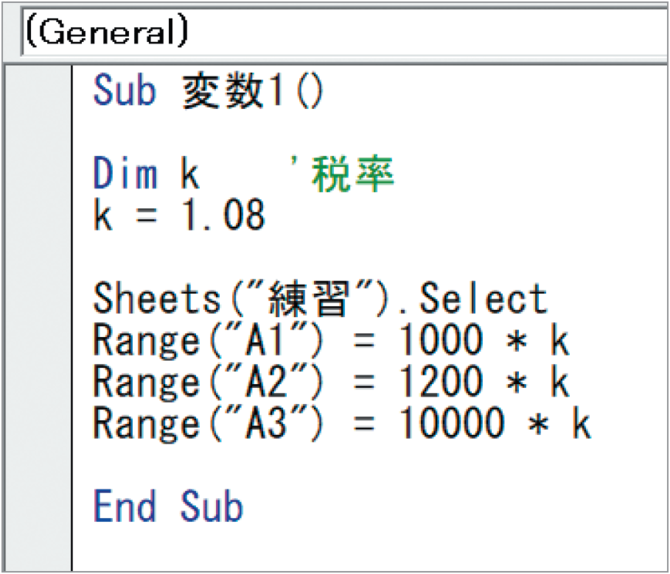
Task: Click the Range("A2") statement
Action: (331, 381)
